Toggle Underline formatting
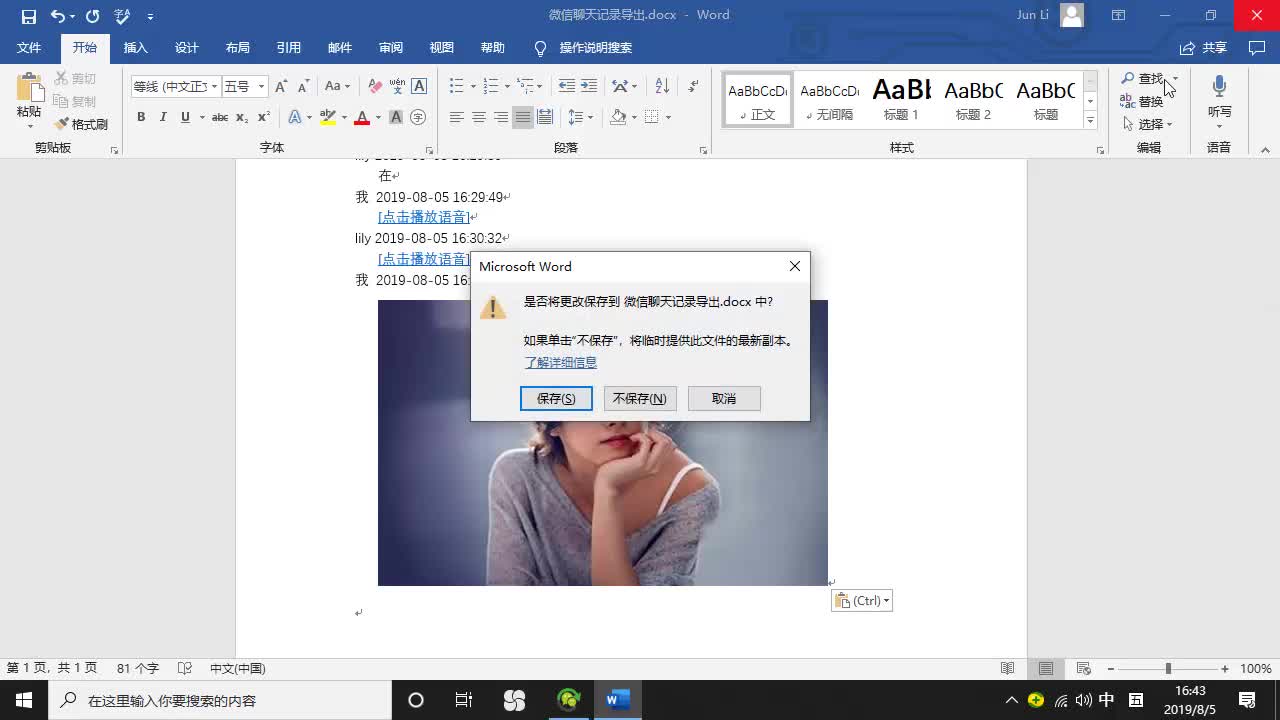Image resolution: width=1280 pixels, height=720 pixels. 185,117
